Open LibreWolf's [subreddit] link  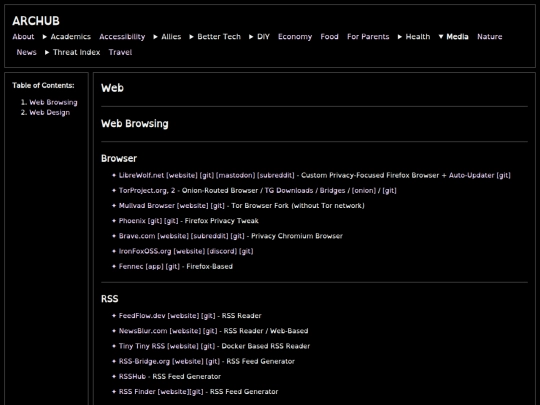click(x=276, y=175)
